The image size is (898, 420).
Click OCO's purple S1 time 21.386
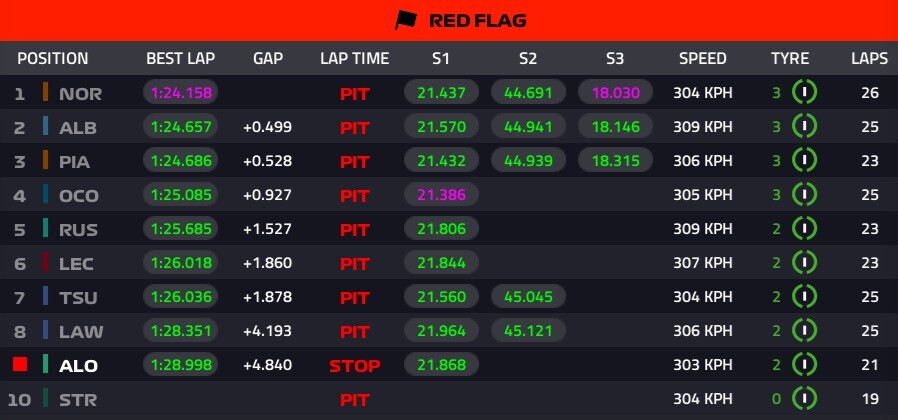(440, 196)
